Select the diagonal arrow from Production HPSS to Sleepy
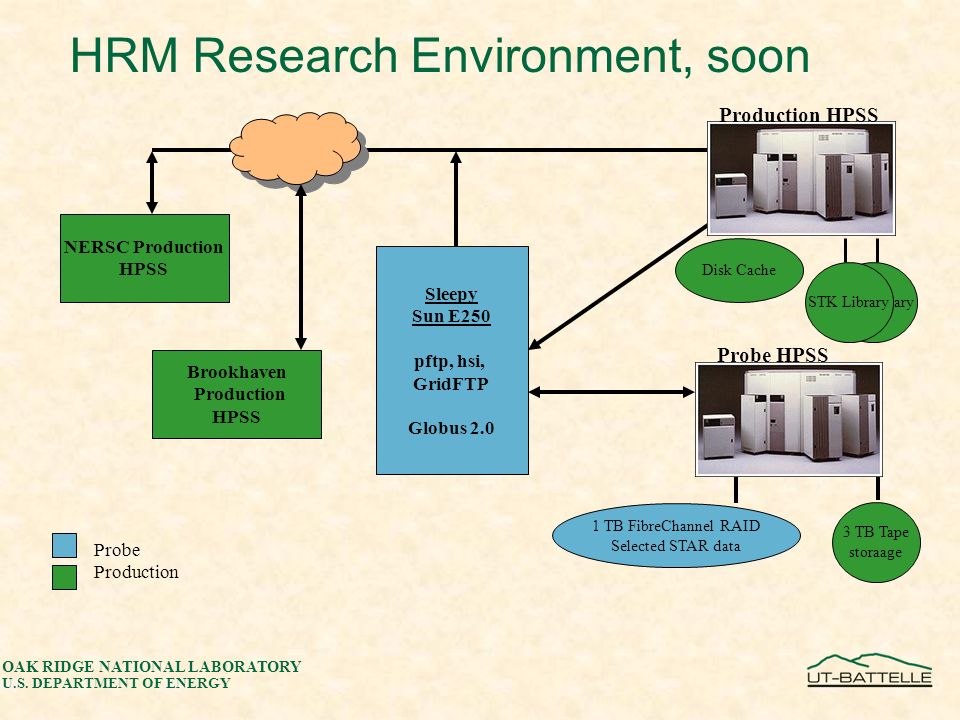The width and height of the screenshot is (960, 720). point(618,288)
